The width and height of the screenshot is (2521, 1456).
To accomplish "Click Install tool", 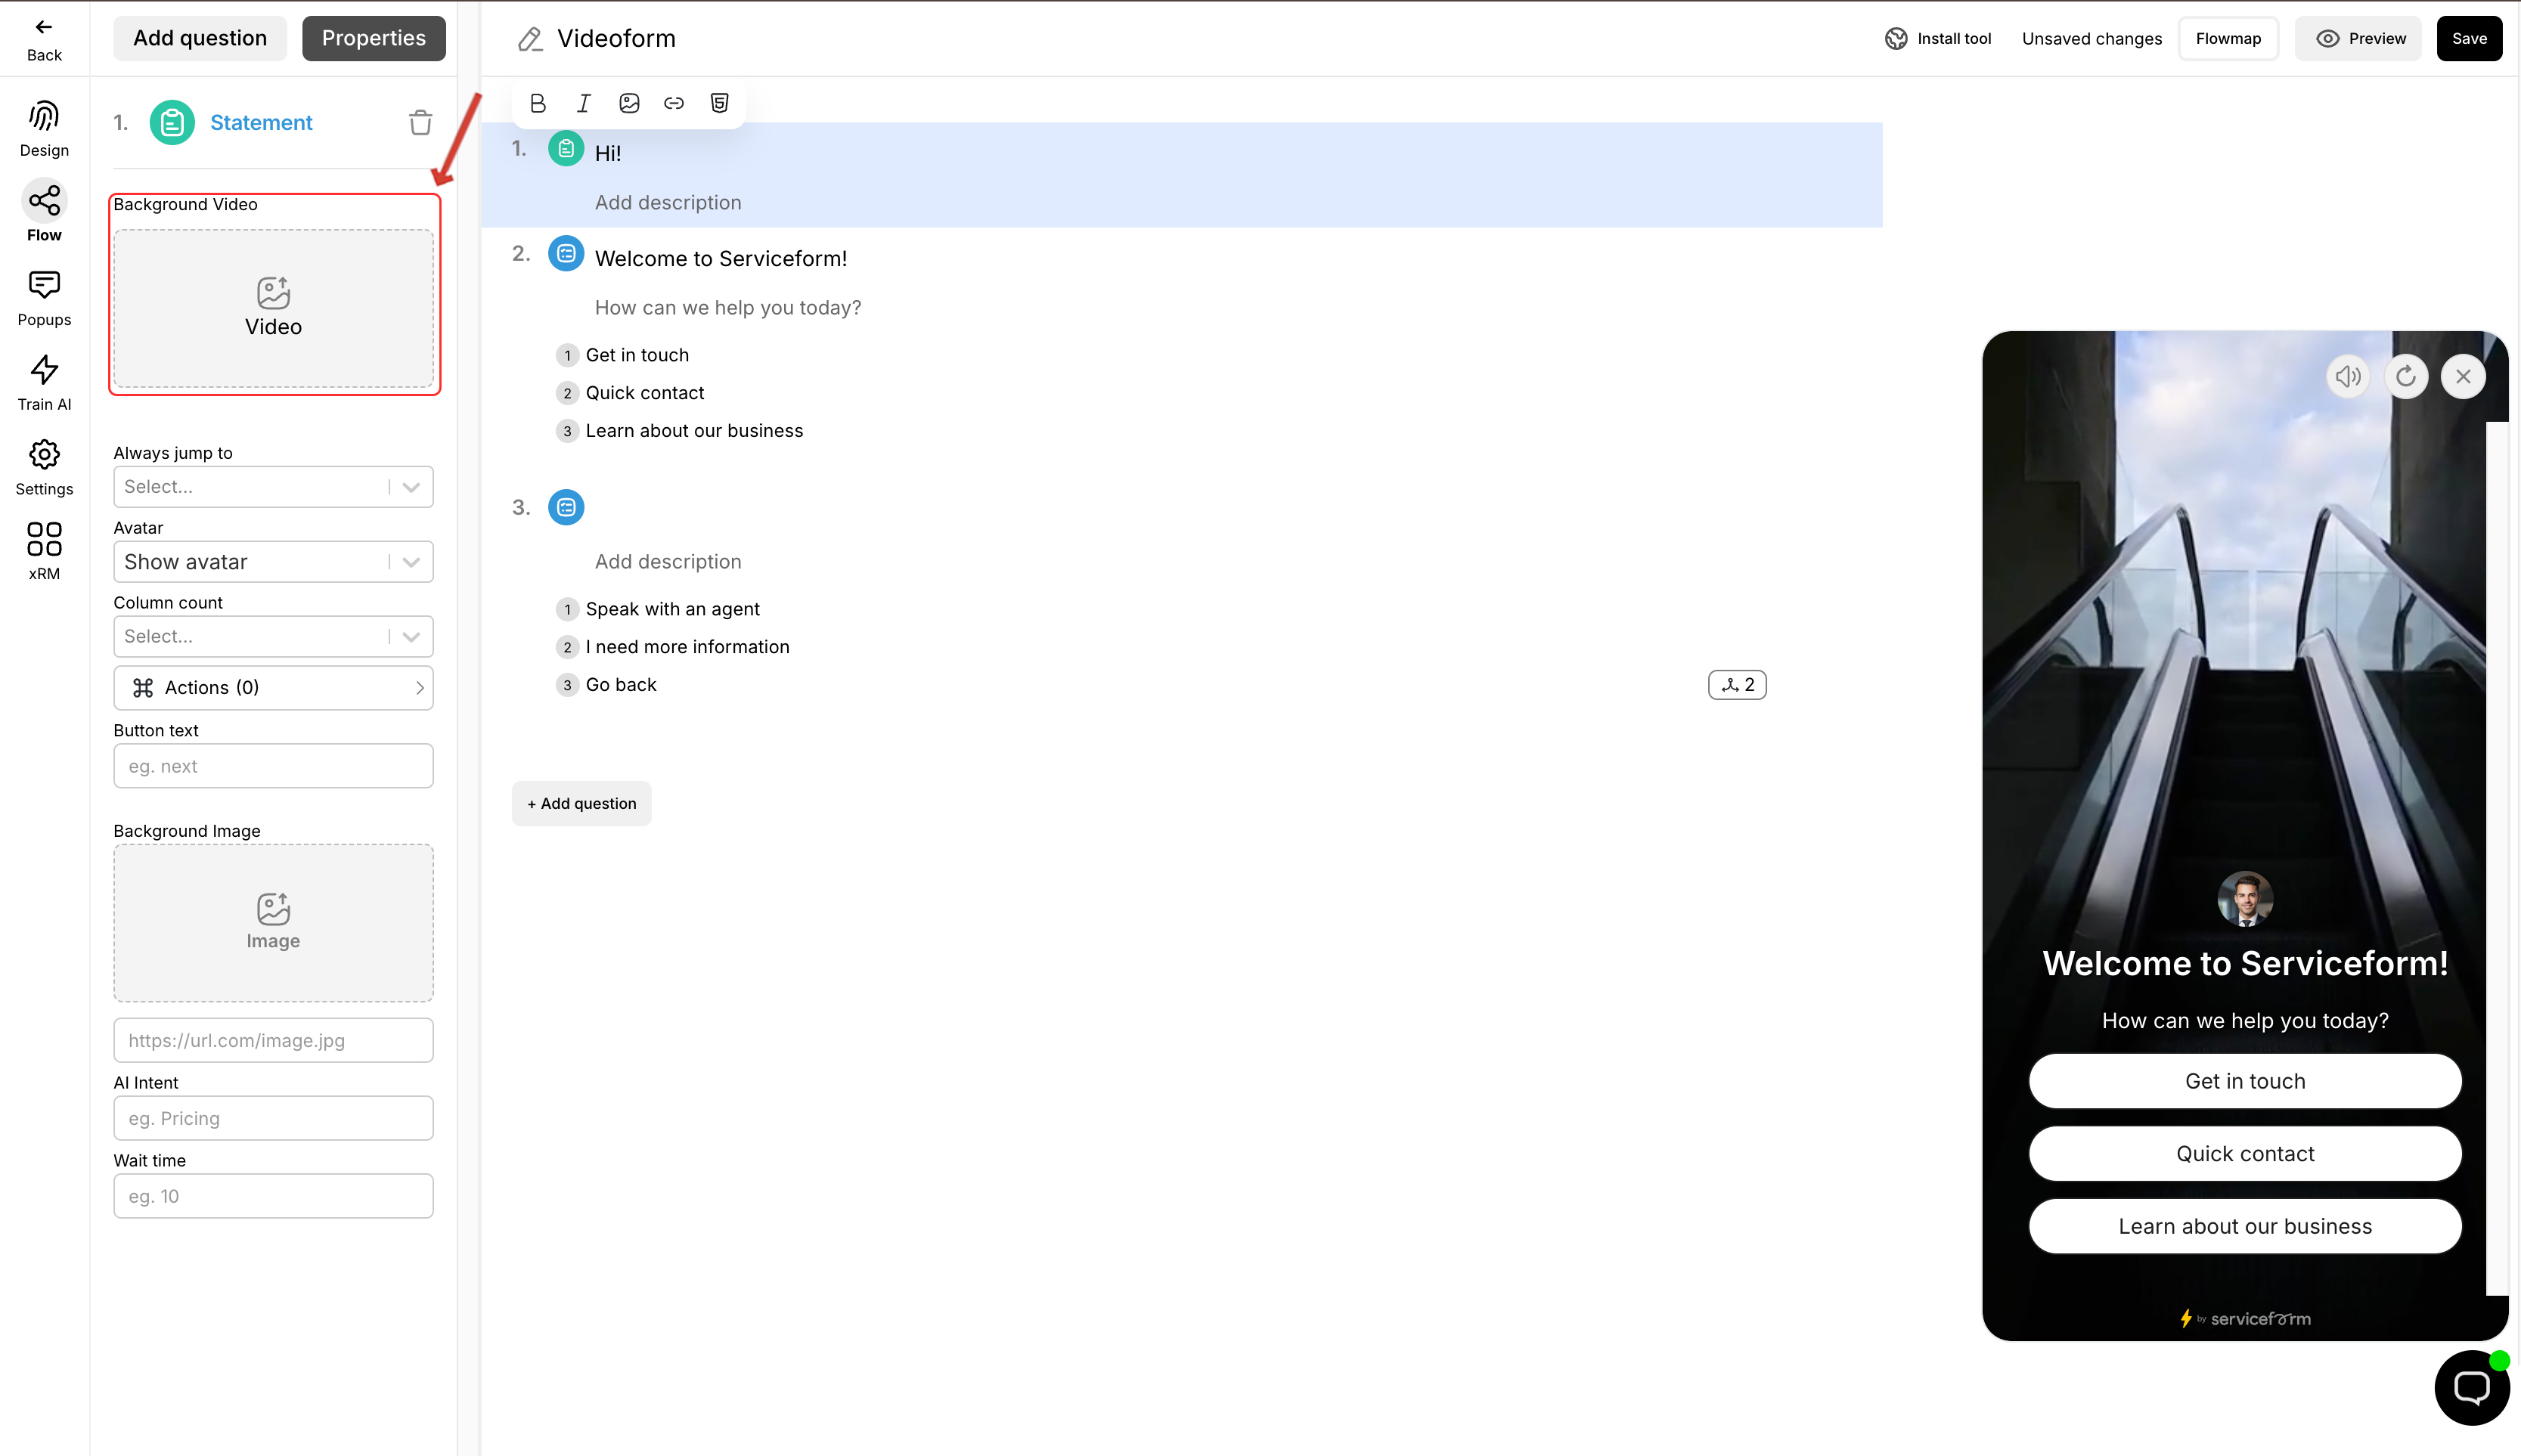I will (1938, 39).
